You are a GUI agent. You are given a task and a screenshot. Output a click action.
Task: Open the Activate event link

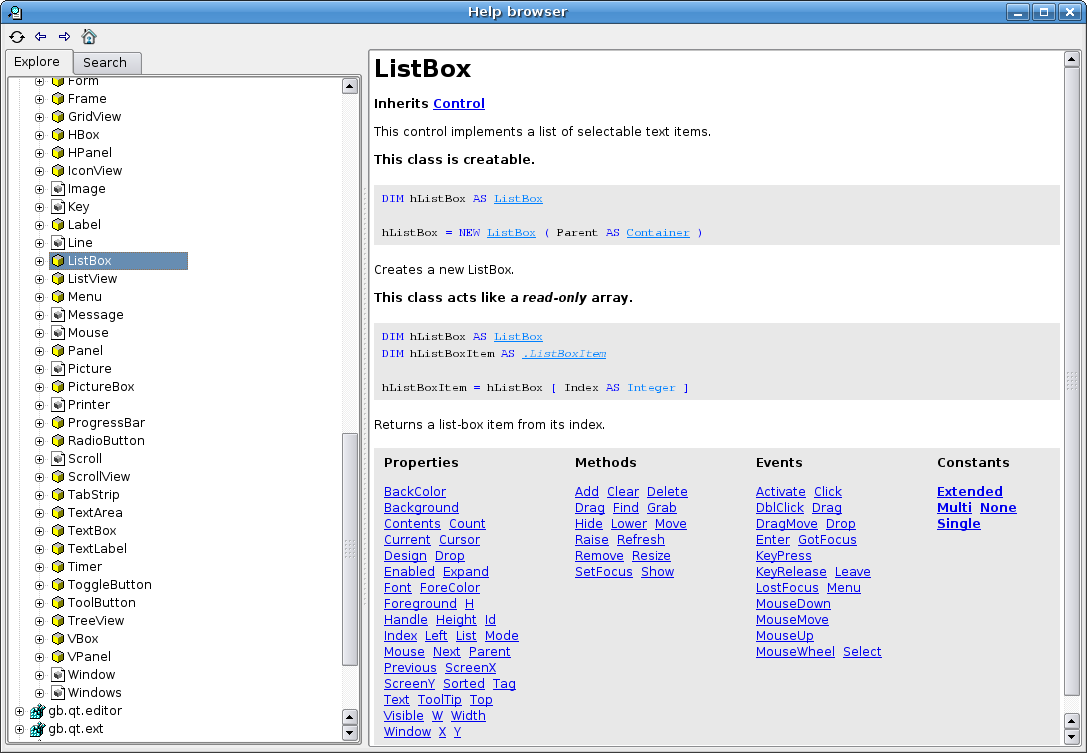click(781, 492)
